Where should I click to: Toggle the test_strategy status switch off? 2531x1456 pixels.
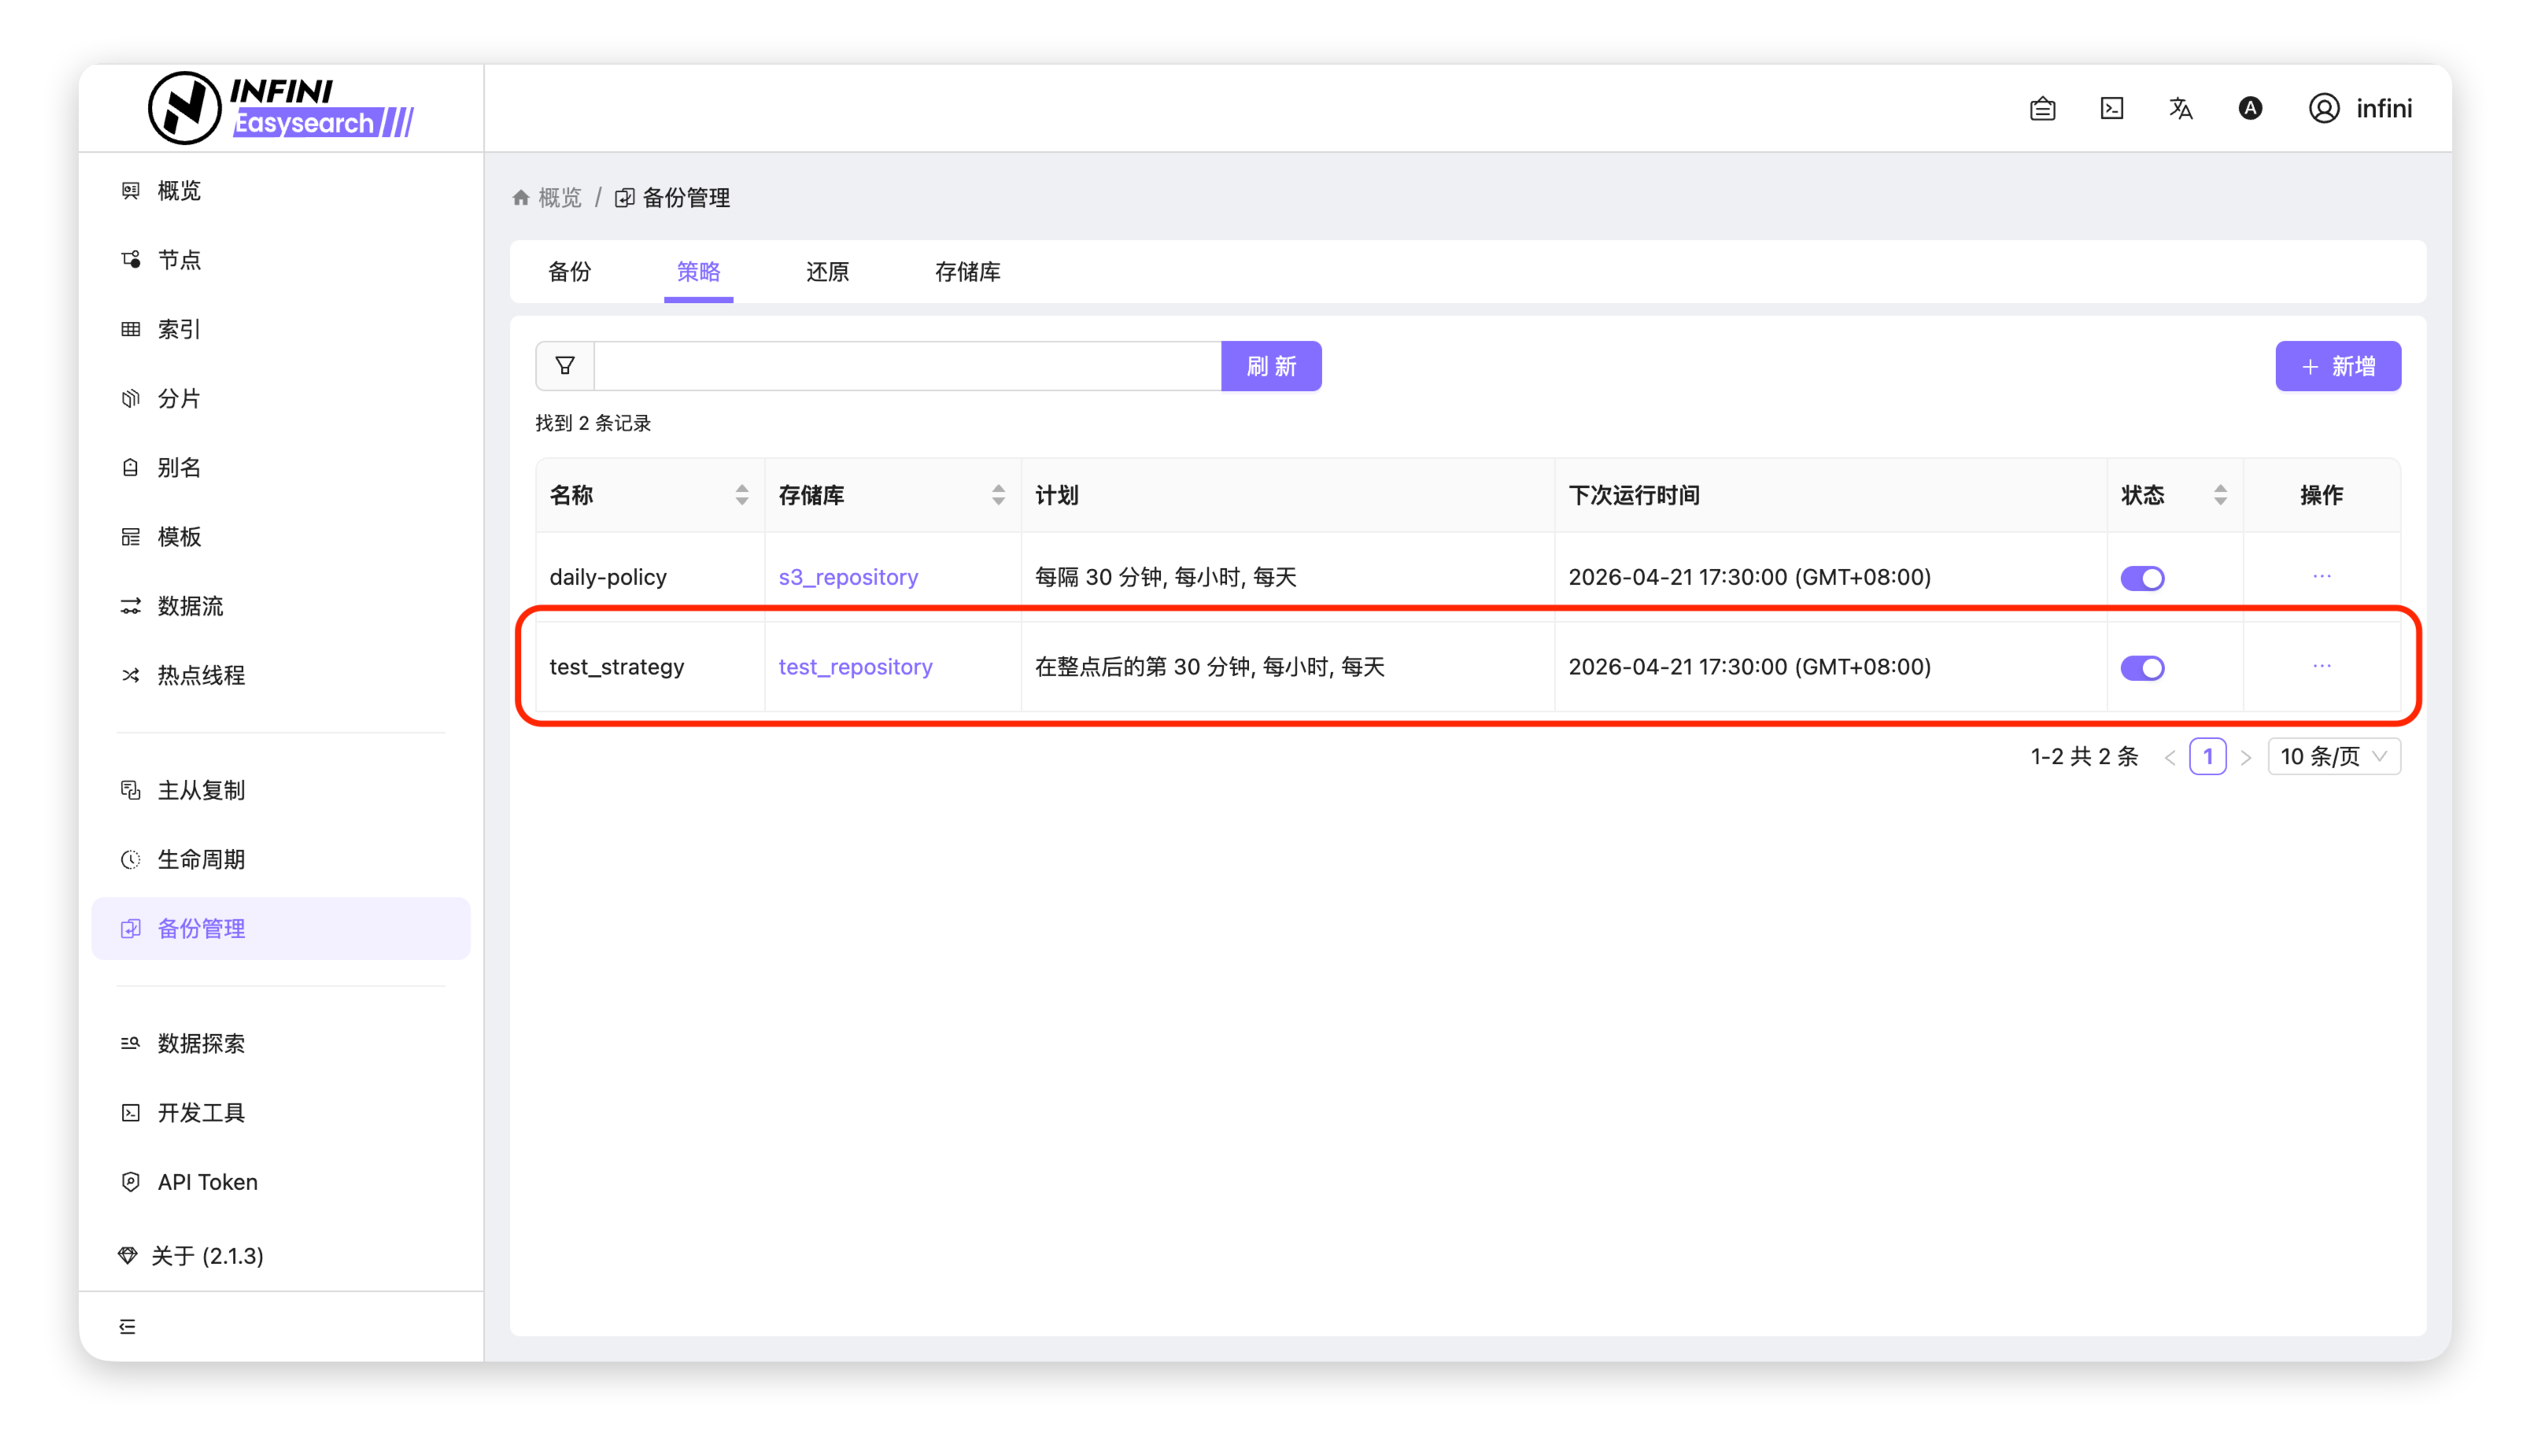click(x=2142, y=668)
